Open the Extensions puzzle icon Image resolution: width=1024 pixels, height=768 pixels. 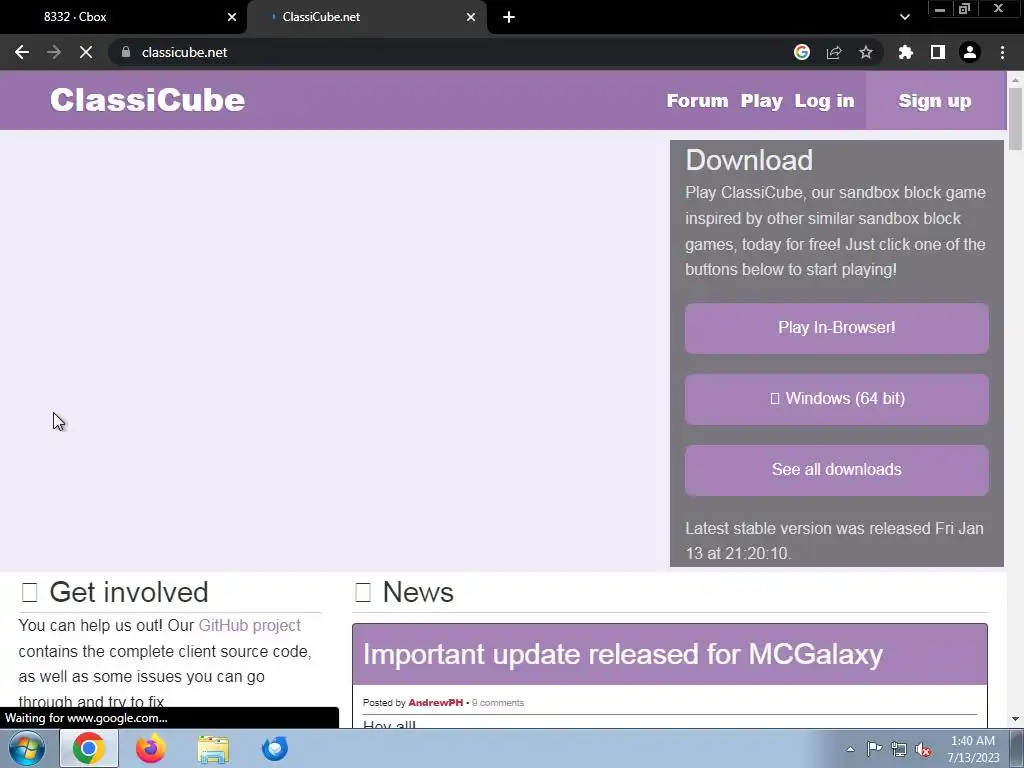point(906,52)
